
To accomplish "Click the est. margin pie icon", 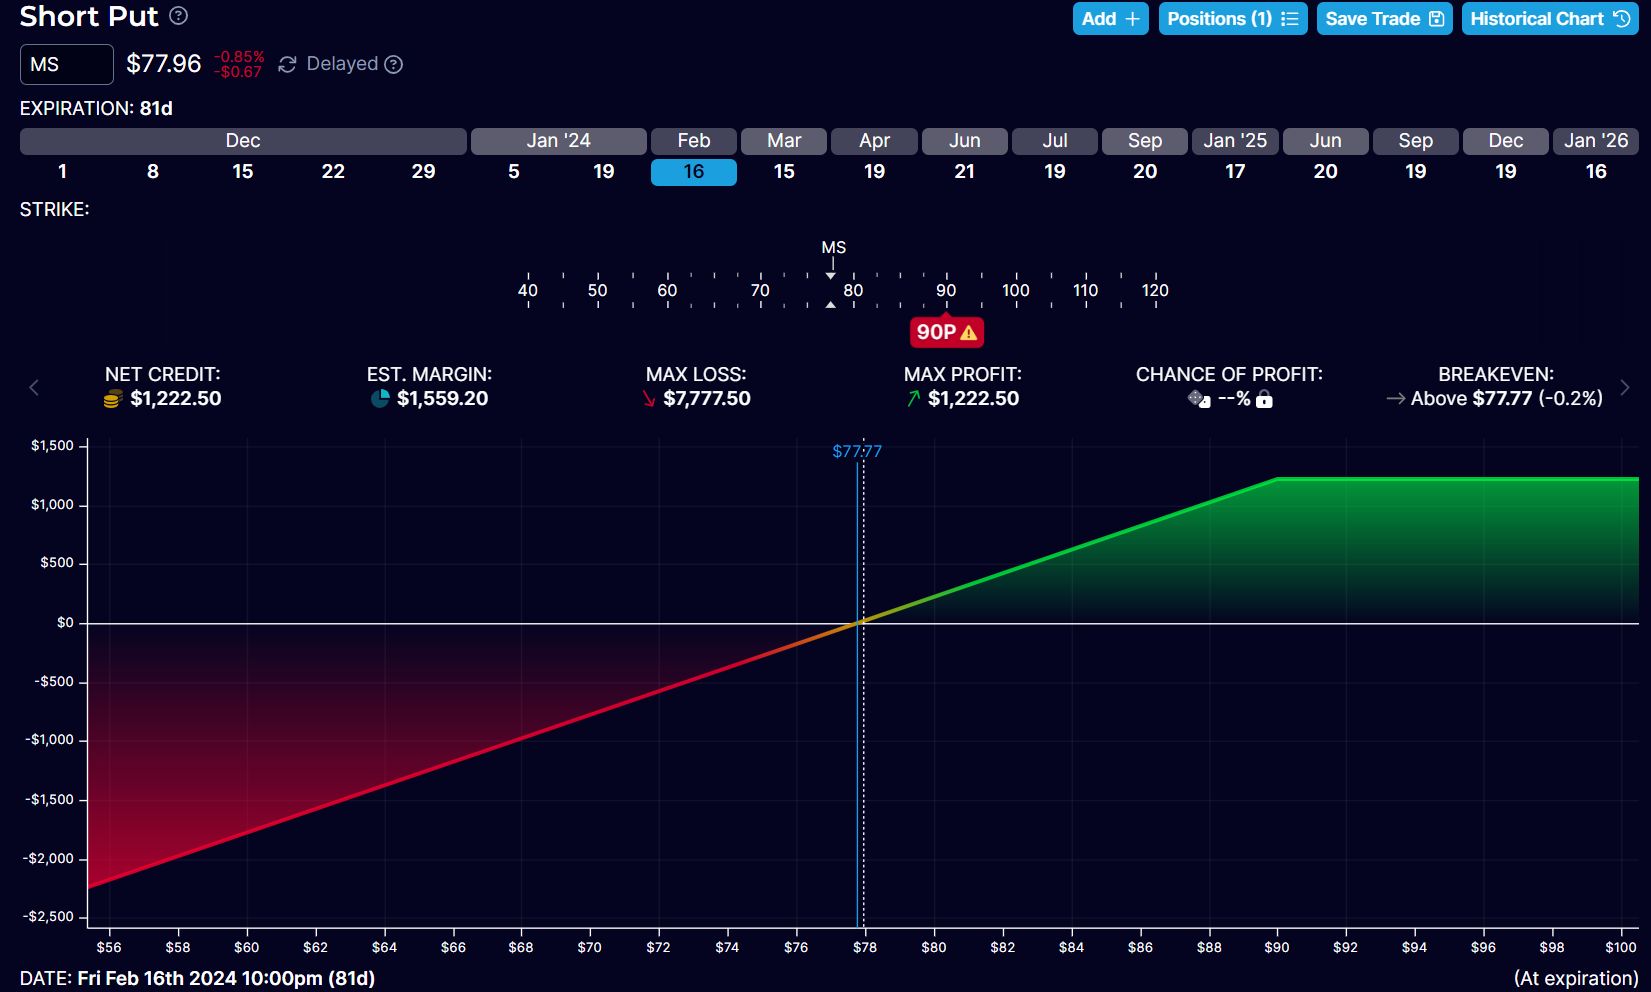I will pyautogui.click(x=380, y=399).
